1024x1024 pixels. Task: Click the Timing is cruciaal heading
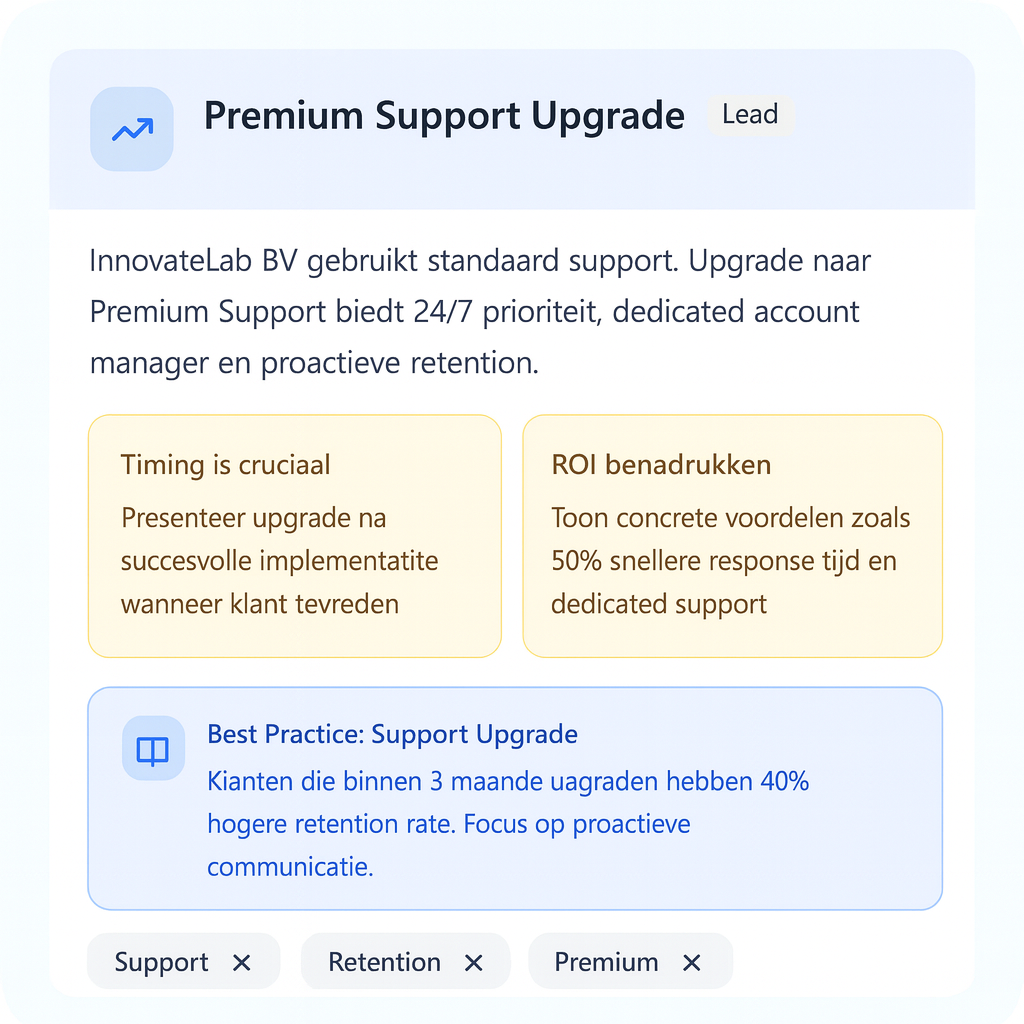point(225,465)
